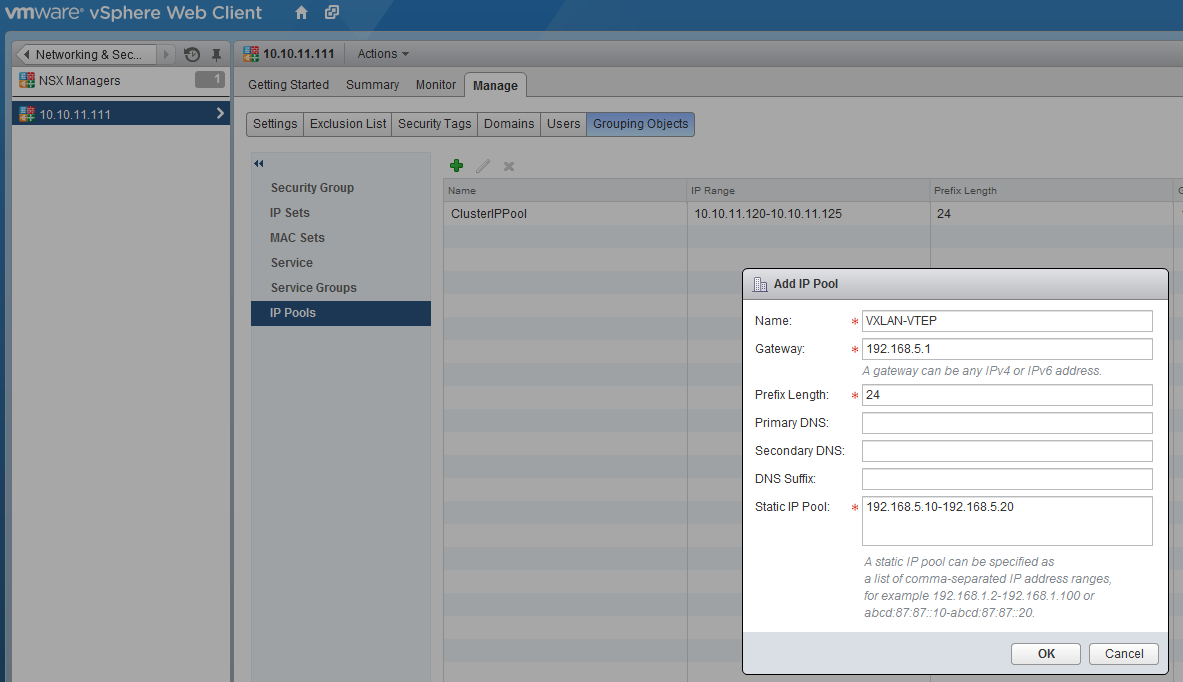Expand the 10.10.11.111 navigator item arrow

220,114
